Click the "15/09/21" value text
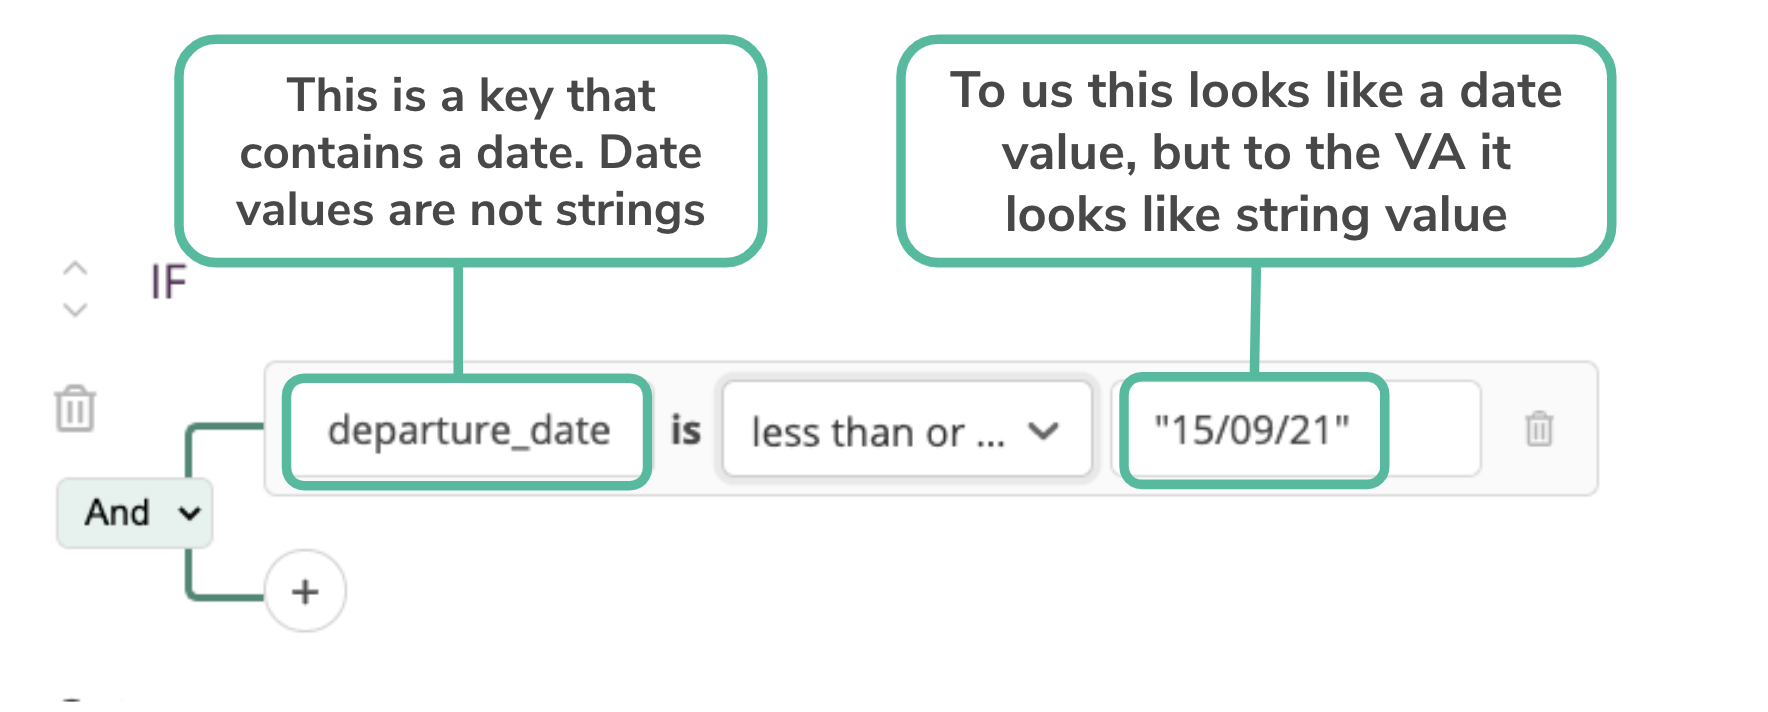The width and height of the screenshot is (1768, 712). [x=1251, y=431]
